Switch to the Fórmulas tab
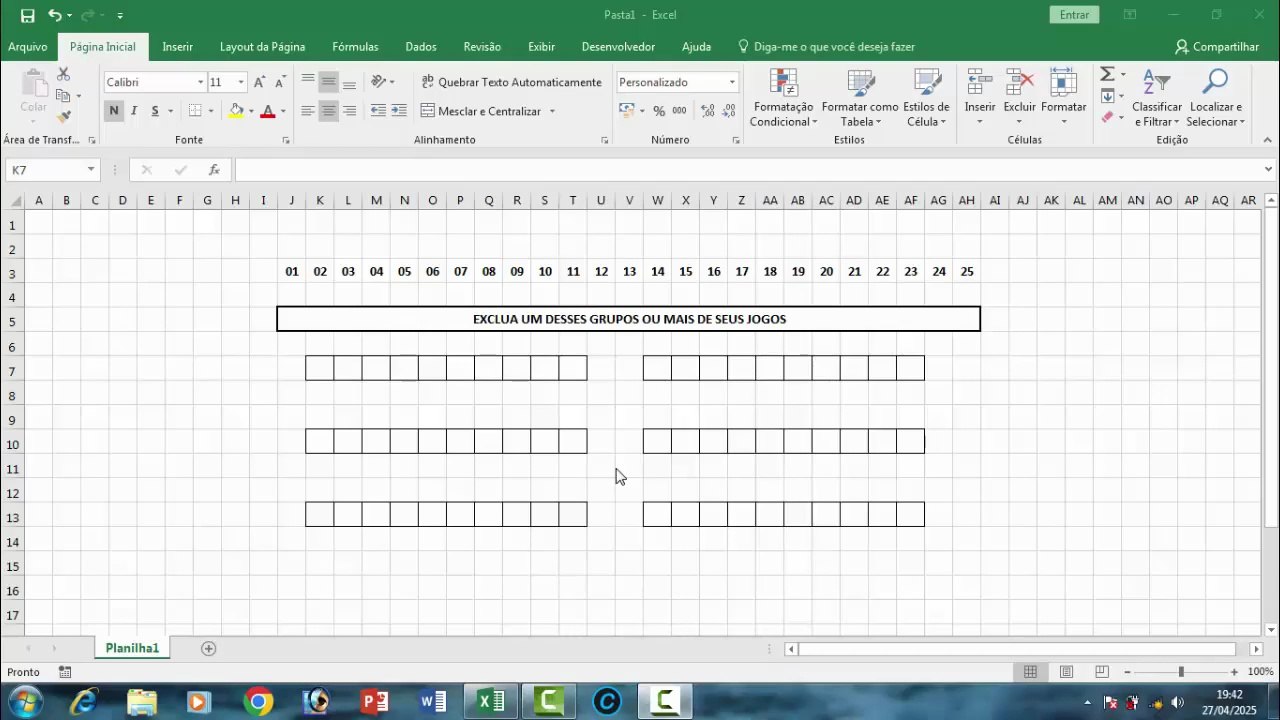 click(355, 47)
